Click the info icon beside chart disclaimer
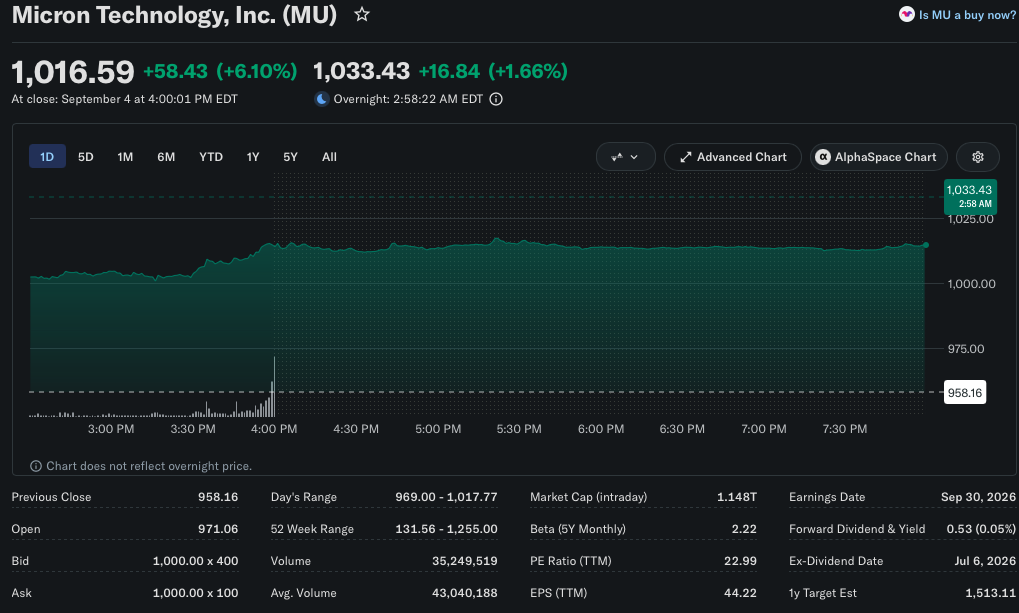This screenshot has height=613, width=1019. coord(36,466)
